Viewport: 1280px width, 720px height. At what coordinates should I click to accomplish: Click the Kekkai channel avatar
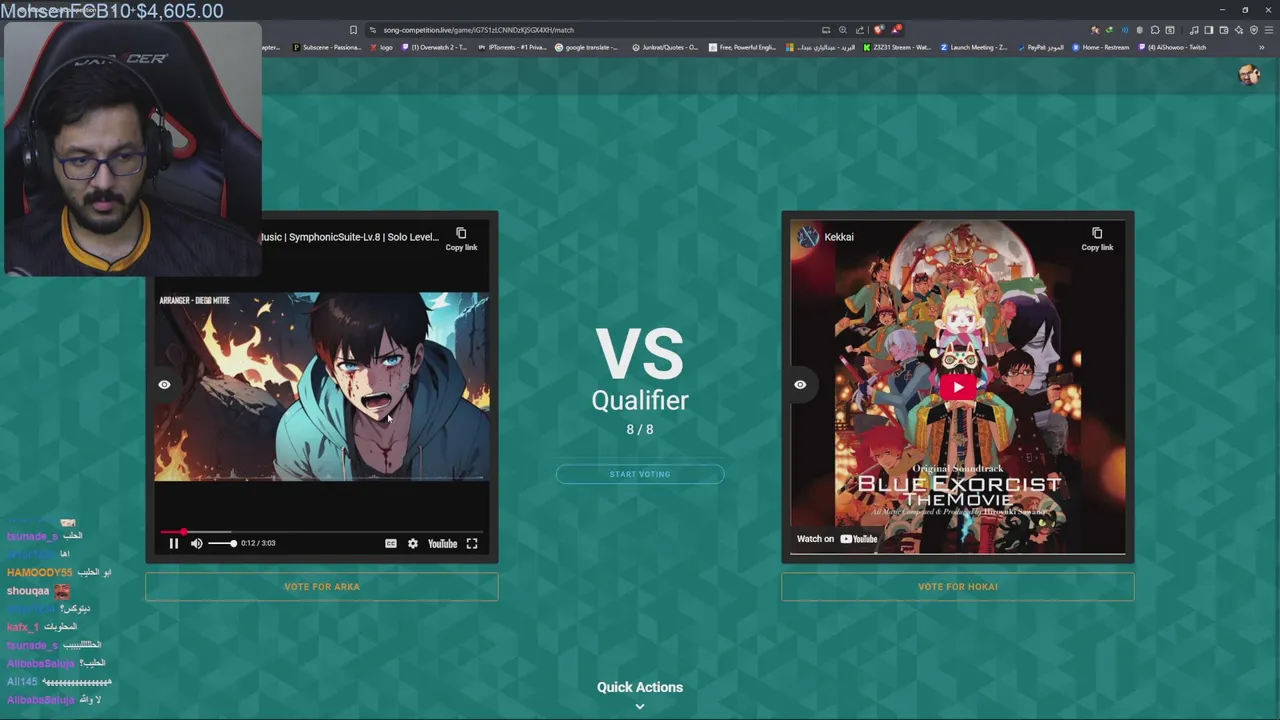(x=808, y=237)
